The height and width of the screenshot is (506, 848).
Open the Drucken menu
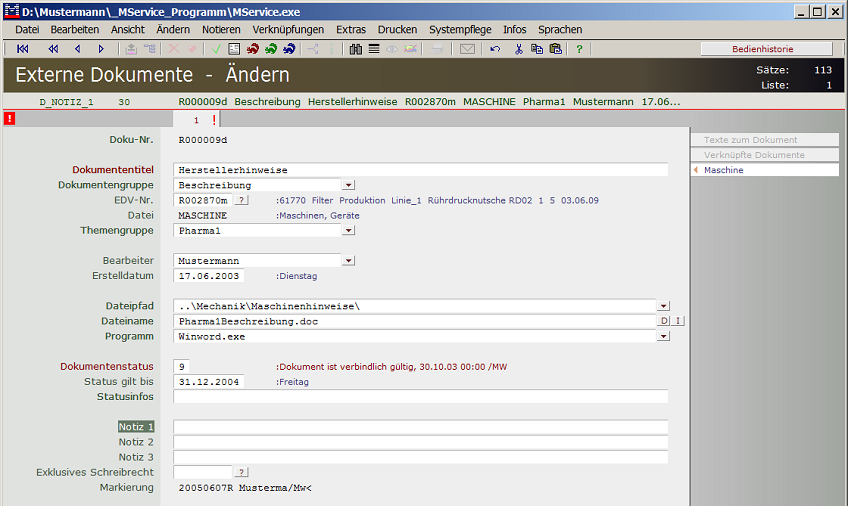[x=398, y=30]
